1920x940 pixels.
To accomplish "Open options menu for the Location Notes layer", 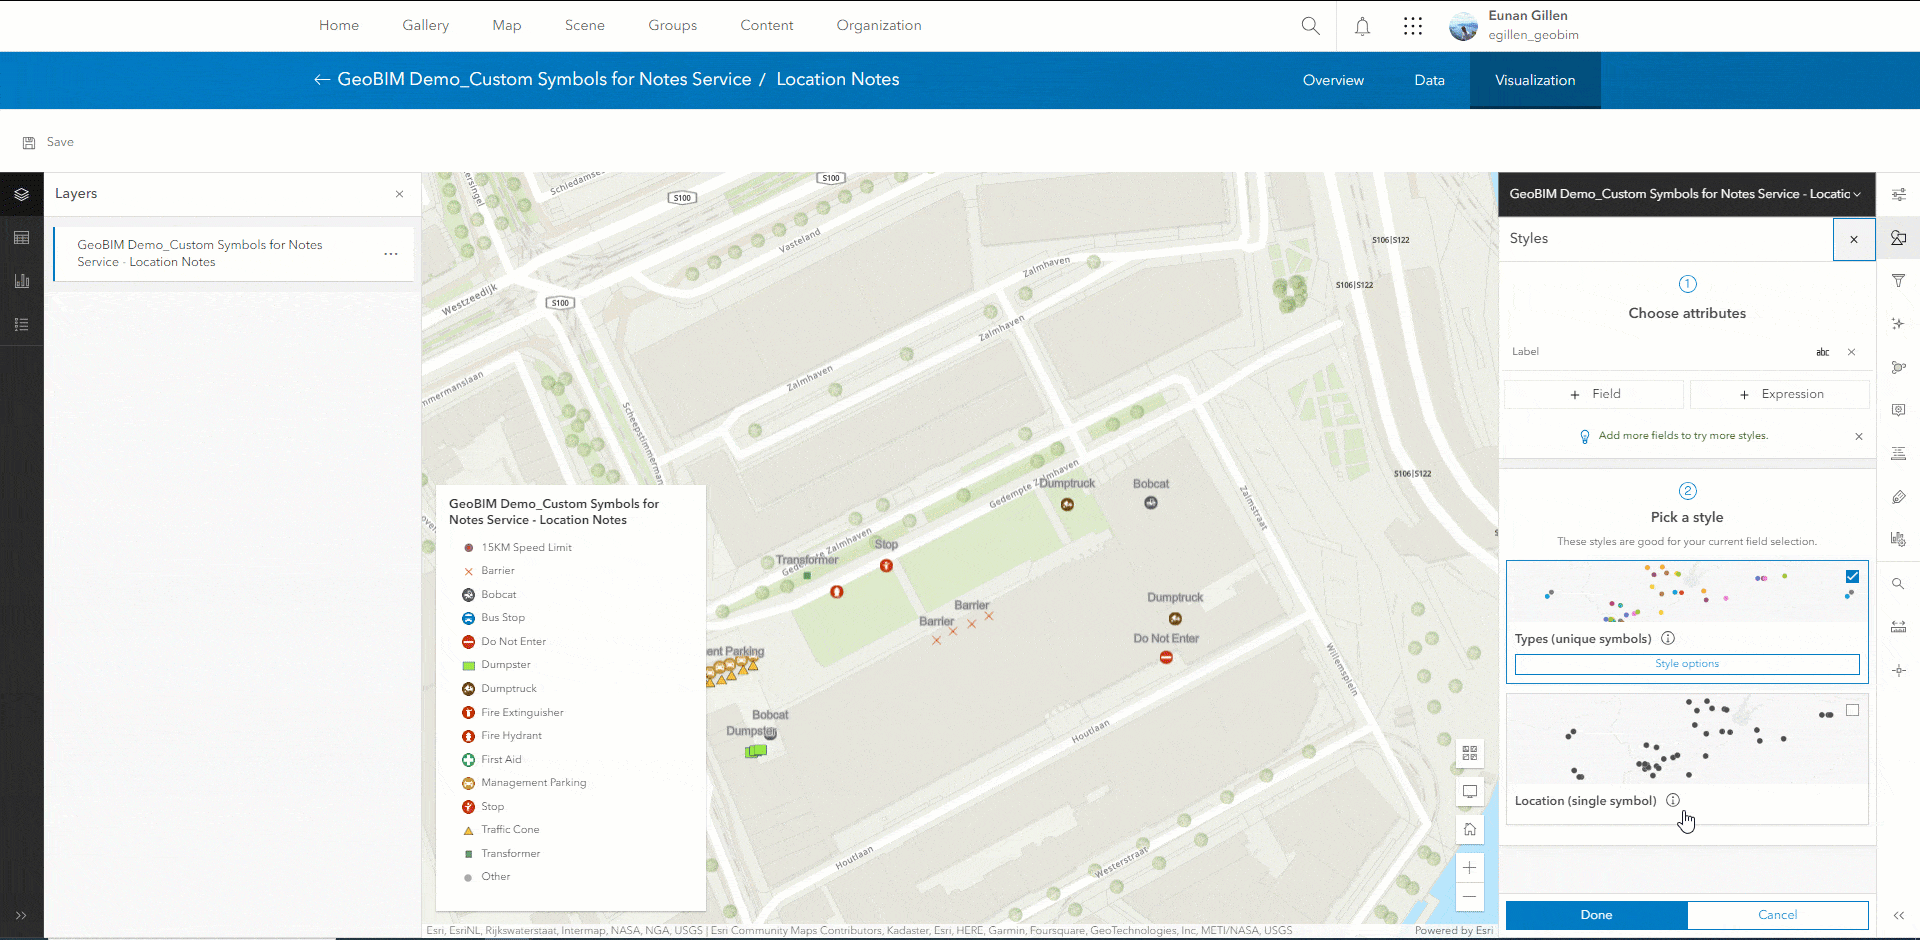I will 391,254.
